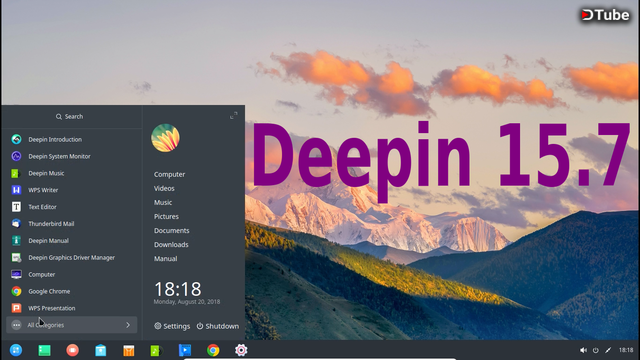This screenshot has width=640, height=360.
Task: Launch the music note icon on dock
Action: click(156, 350)
